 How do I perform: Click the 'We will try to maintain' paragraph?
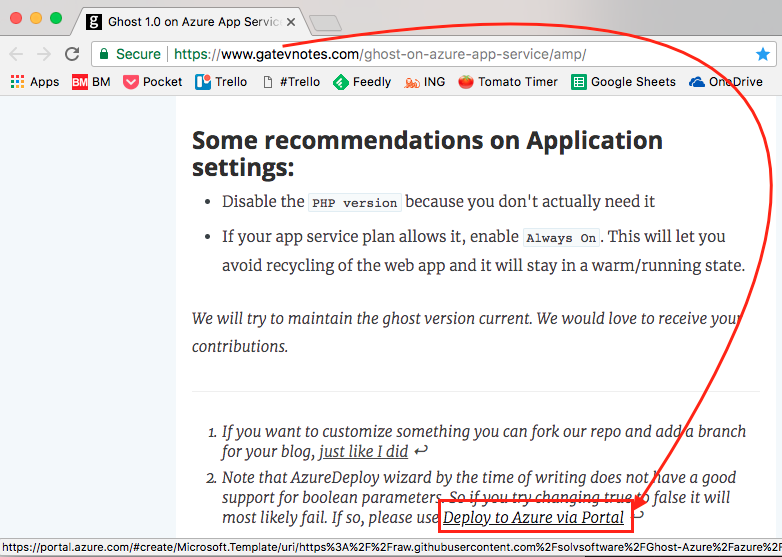point(468,332)
